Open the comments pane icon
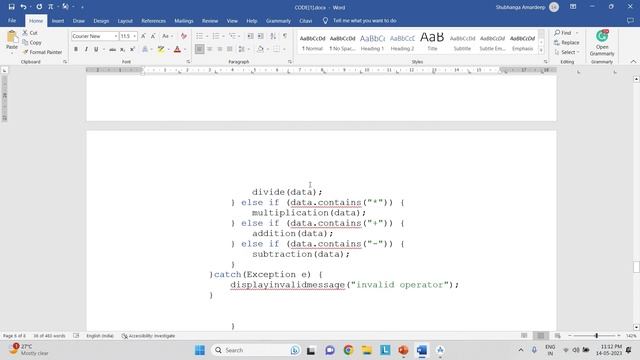This screenshot has width=640, height=360. 630,20
